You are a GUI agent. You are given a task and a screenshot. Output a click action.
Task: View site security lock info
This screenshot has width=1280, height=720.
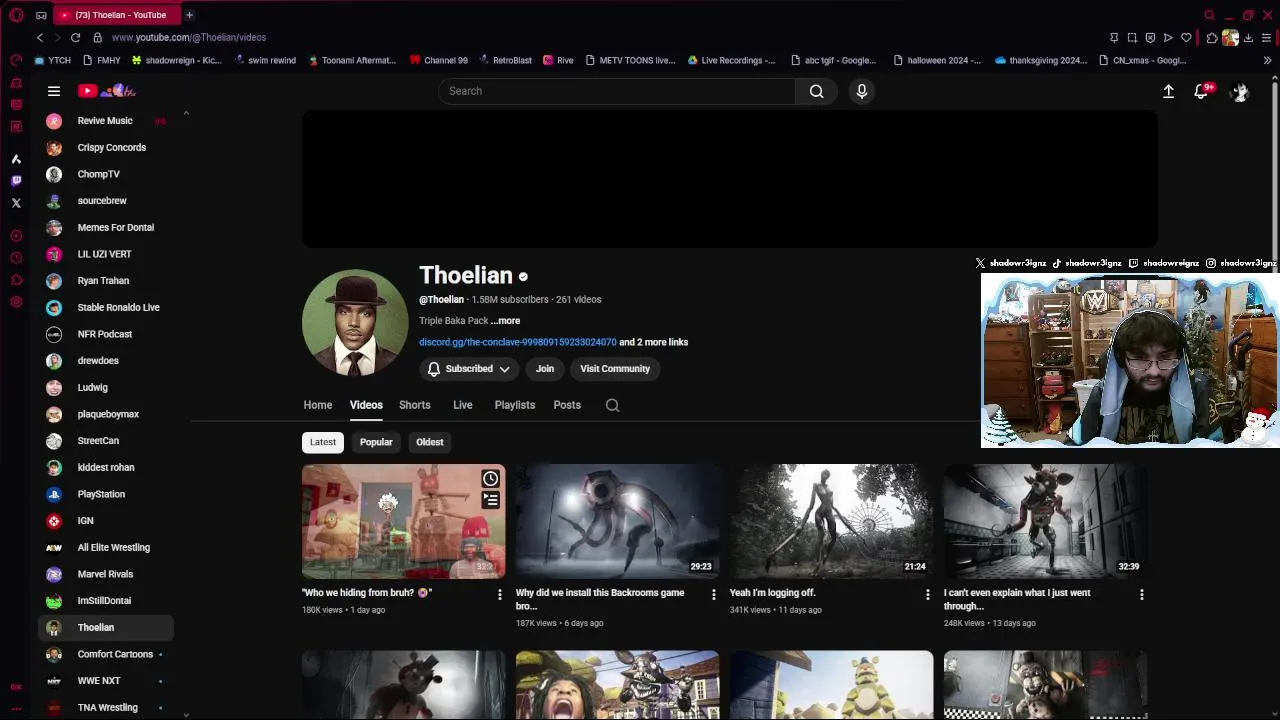click(x=97, y=37)
